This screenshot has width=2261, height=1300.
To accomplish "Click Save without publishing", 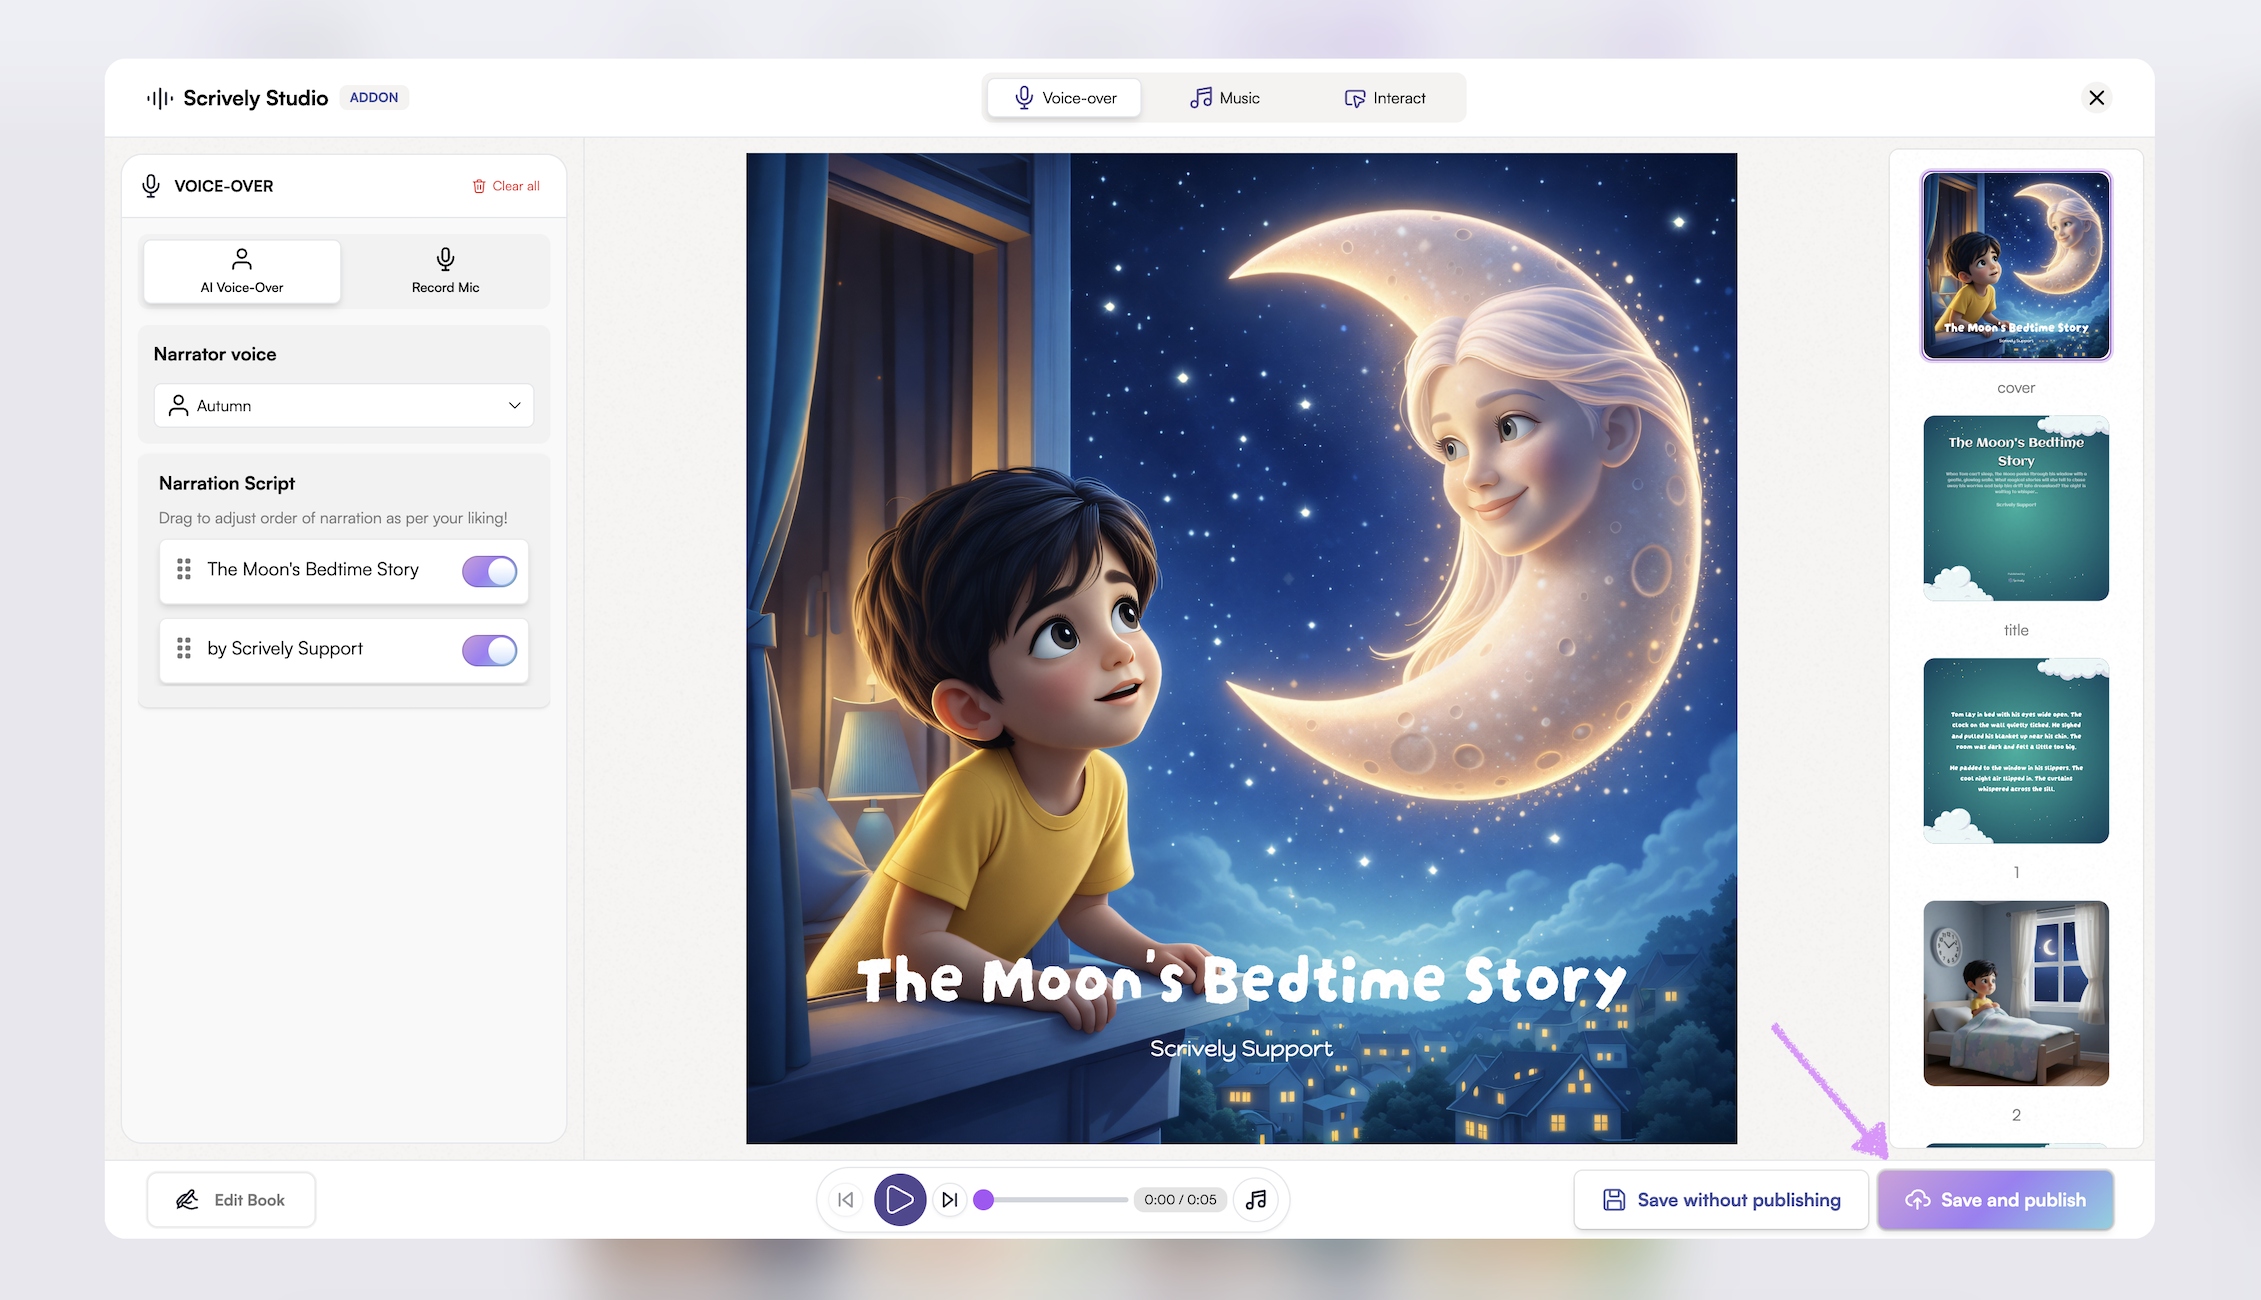I will (1721, 1200).
